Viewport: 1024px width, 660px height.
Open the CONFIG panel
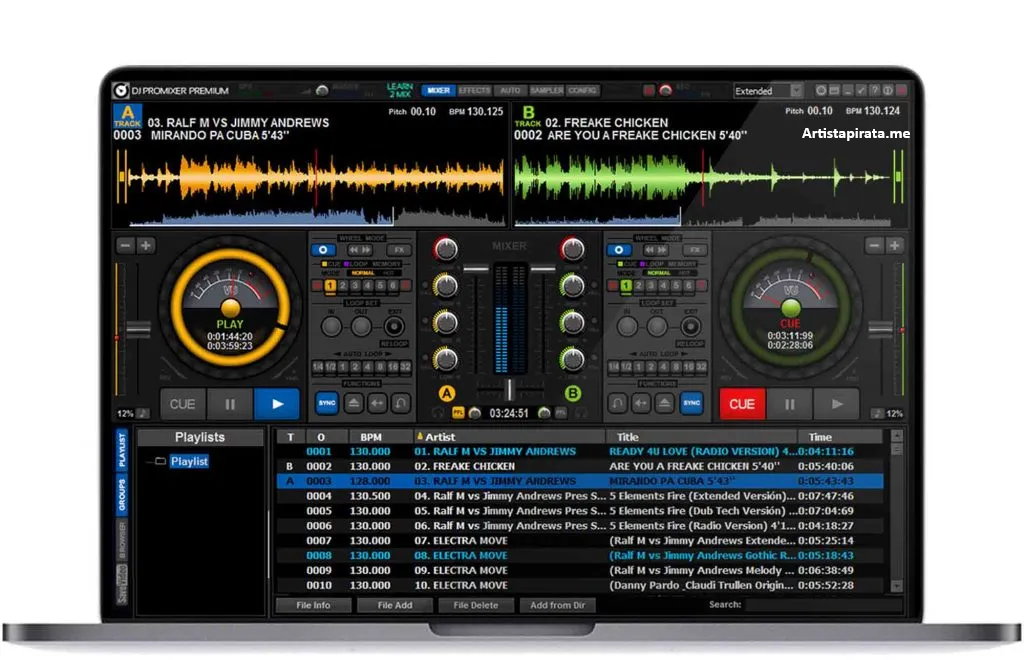tap(582, 92)
